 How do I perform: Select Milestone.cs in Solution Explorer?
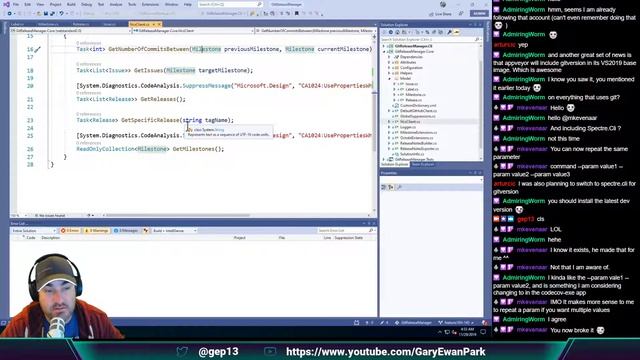415,95
